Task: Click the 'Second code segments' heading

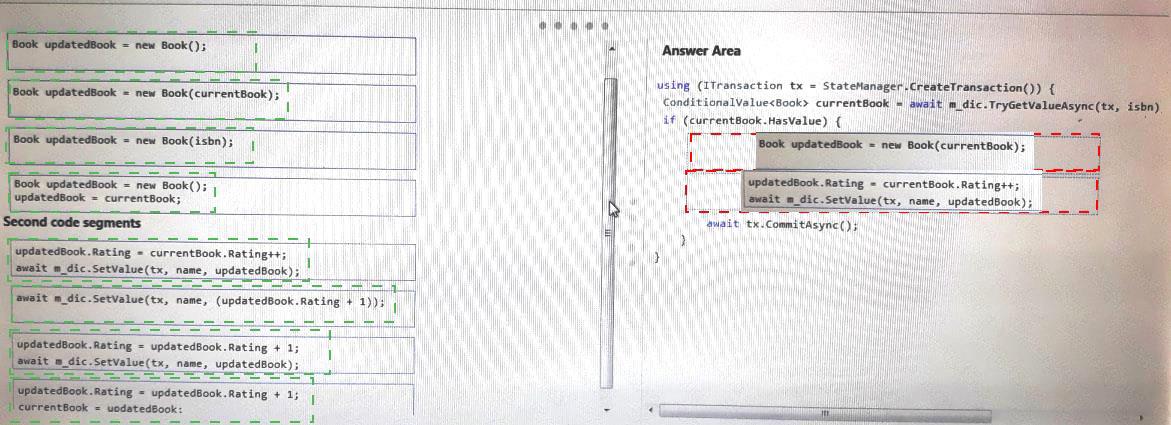Action: point(72,223)
